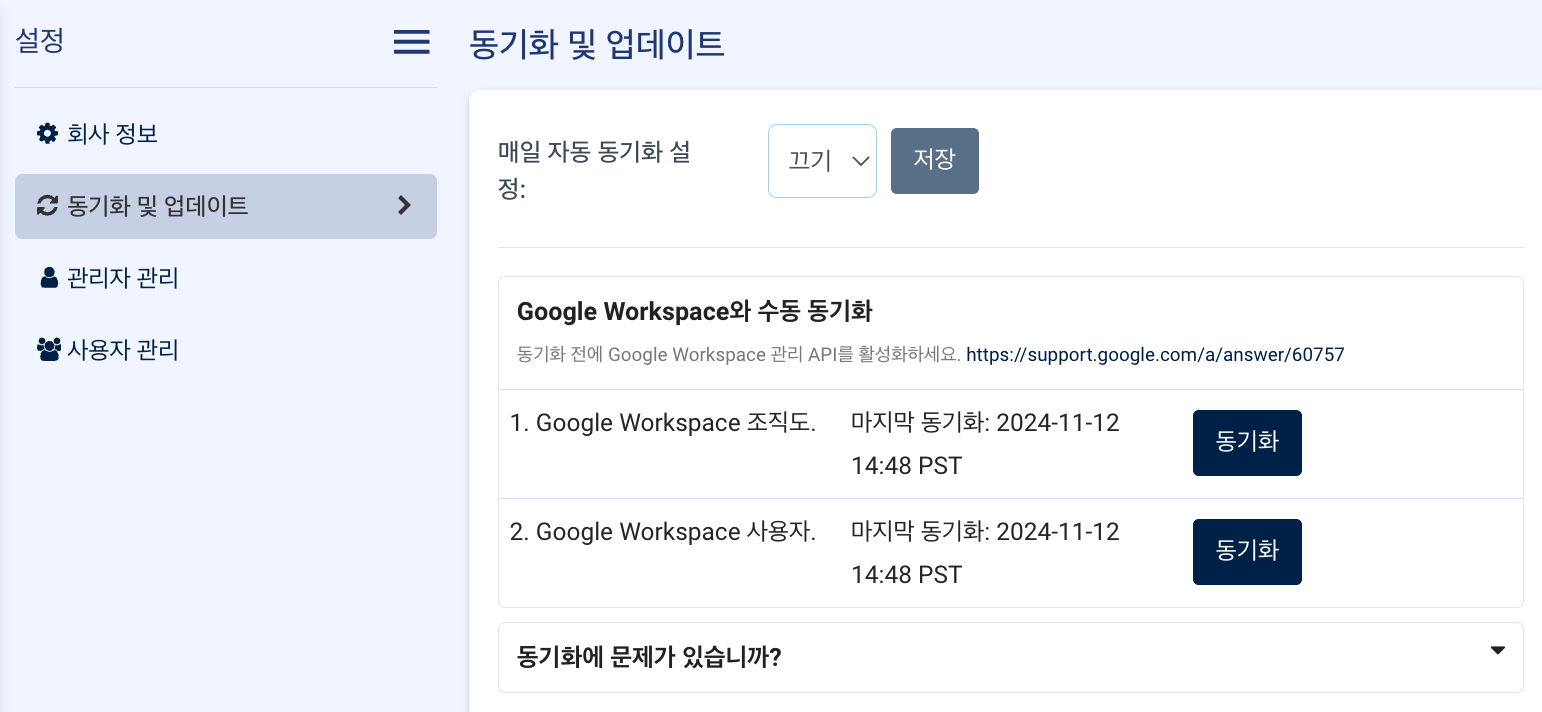The image size is (1542, 712).
Task: Click the 마지막 동기화 timestamp in 조직도 row
Action: 985,444
